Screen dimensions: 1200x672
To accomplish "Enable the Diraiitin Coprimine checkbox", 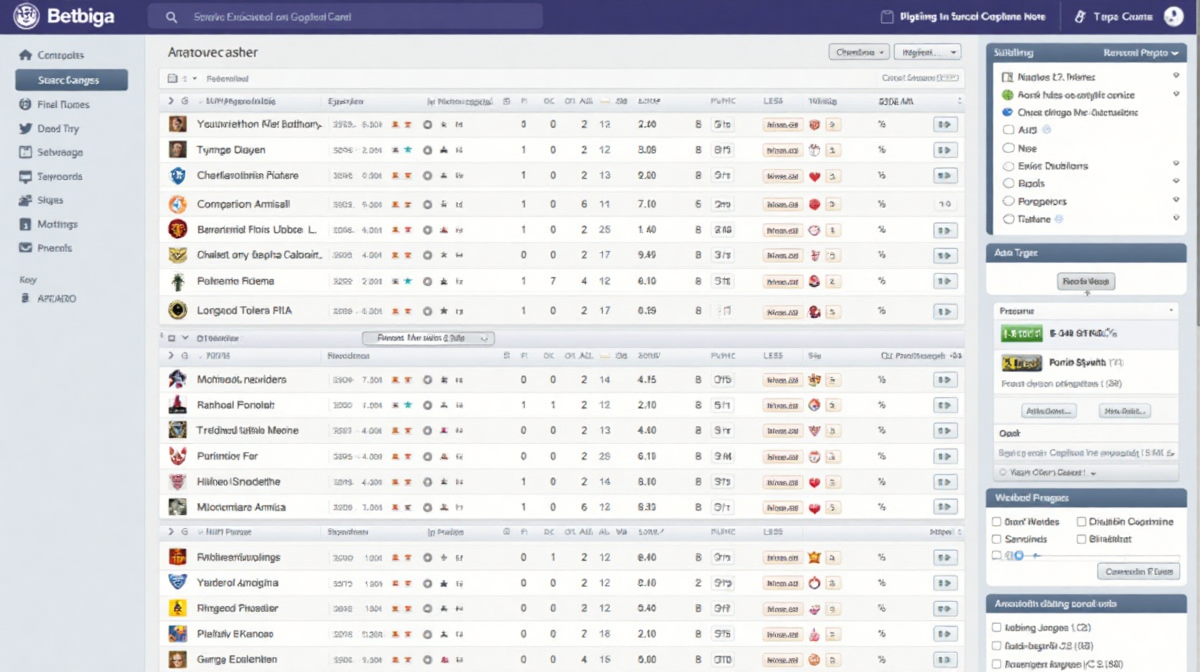I will tap(1081, 522).
